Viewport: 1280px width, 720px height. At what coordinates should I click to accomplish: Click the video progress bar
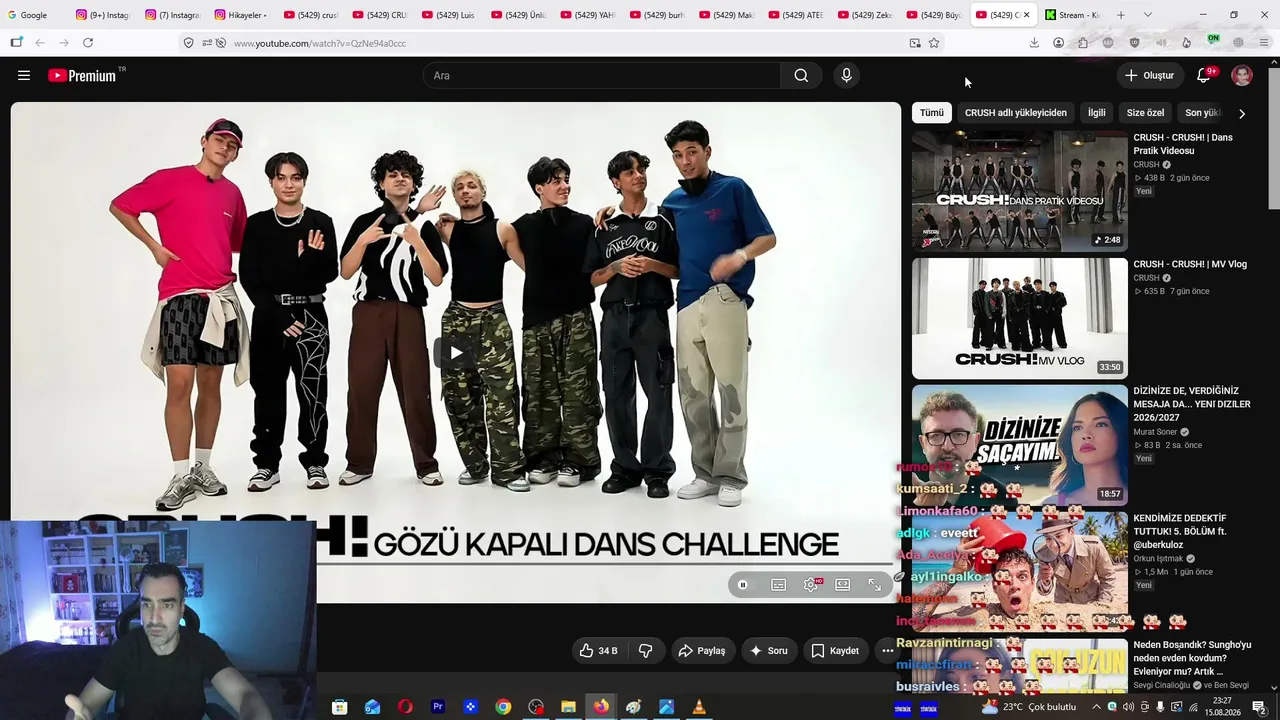456,565
